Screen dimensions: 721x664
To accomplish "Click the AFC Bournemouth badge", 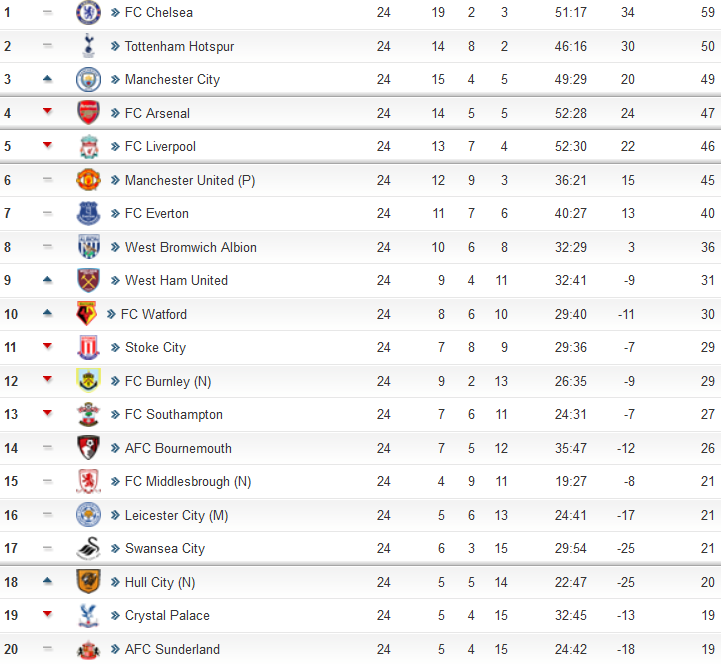I will coord(88,447).
